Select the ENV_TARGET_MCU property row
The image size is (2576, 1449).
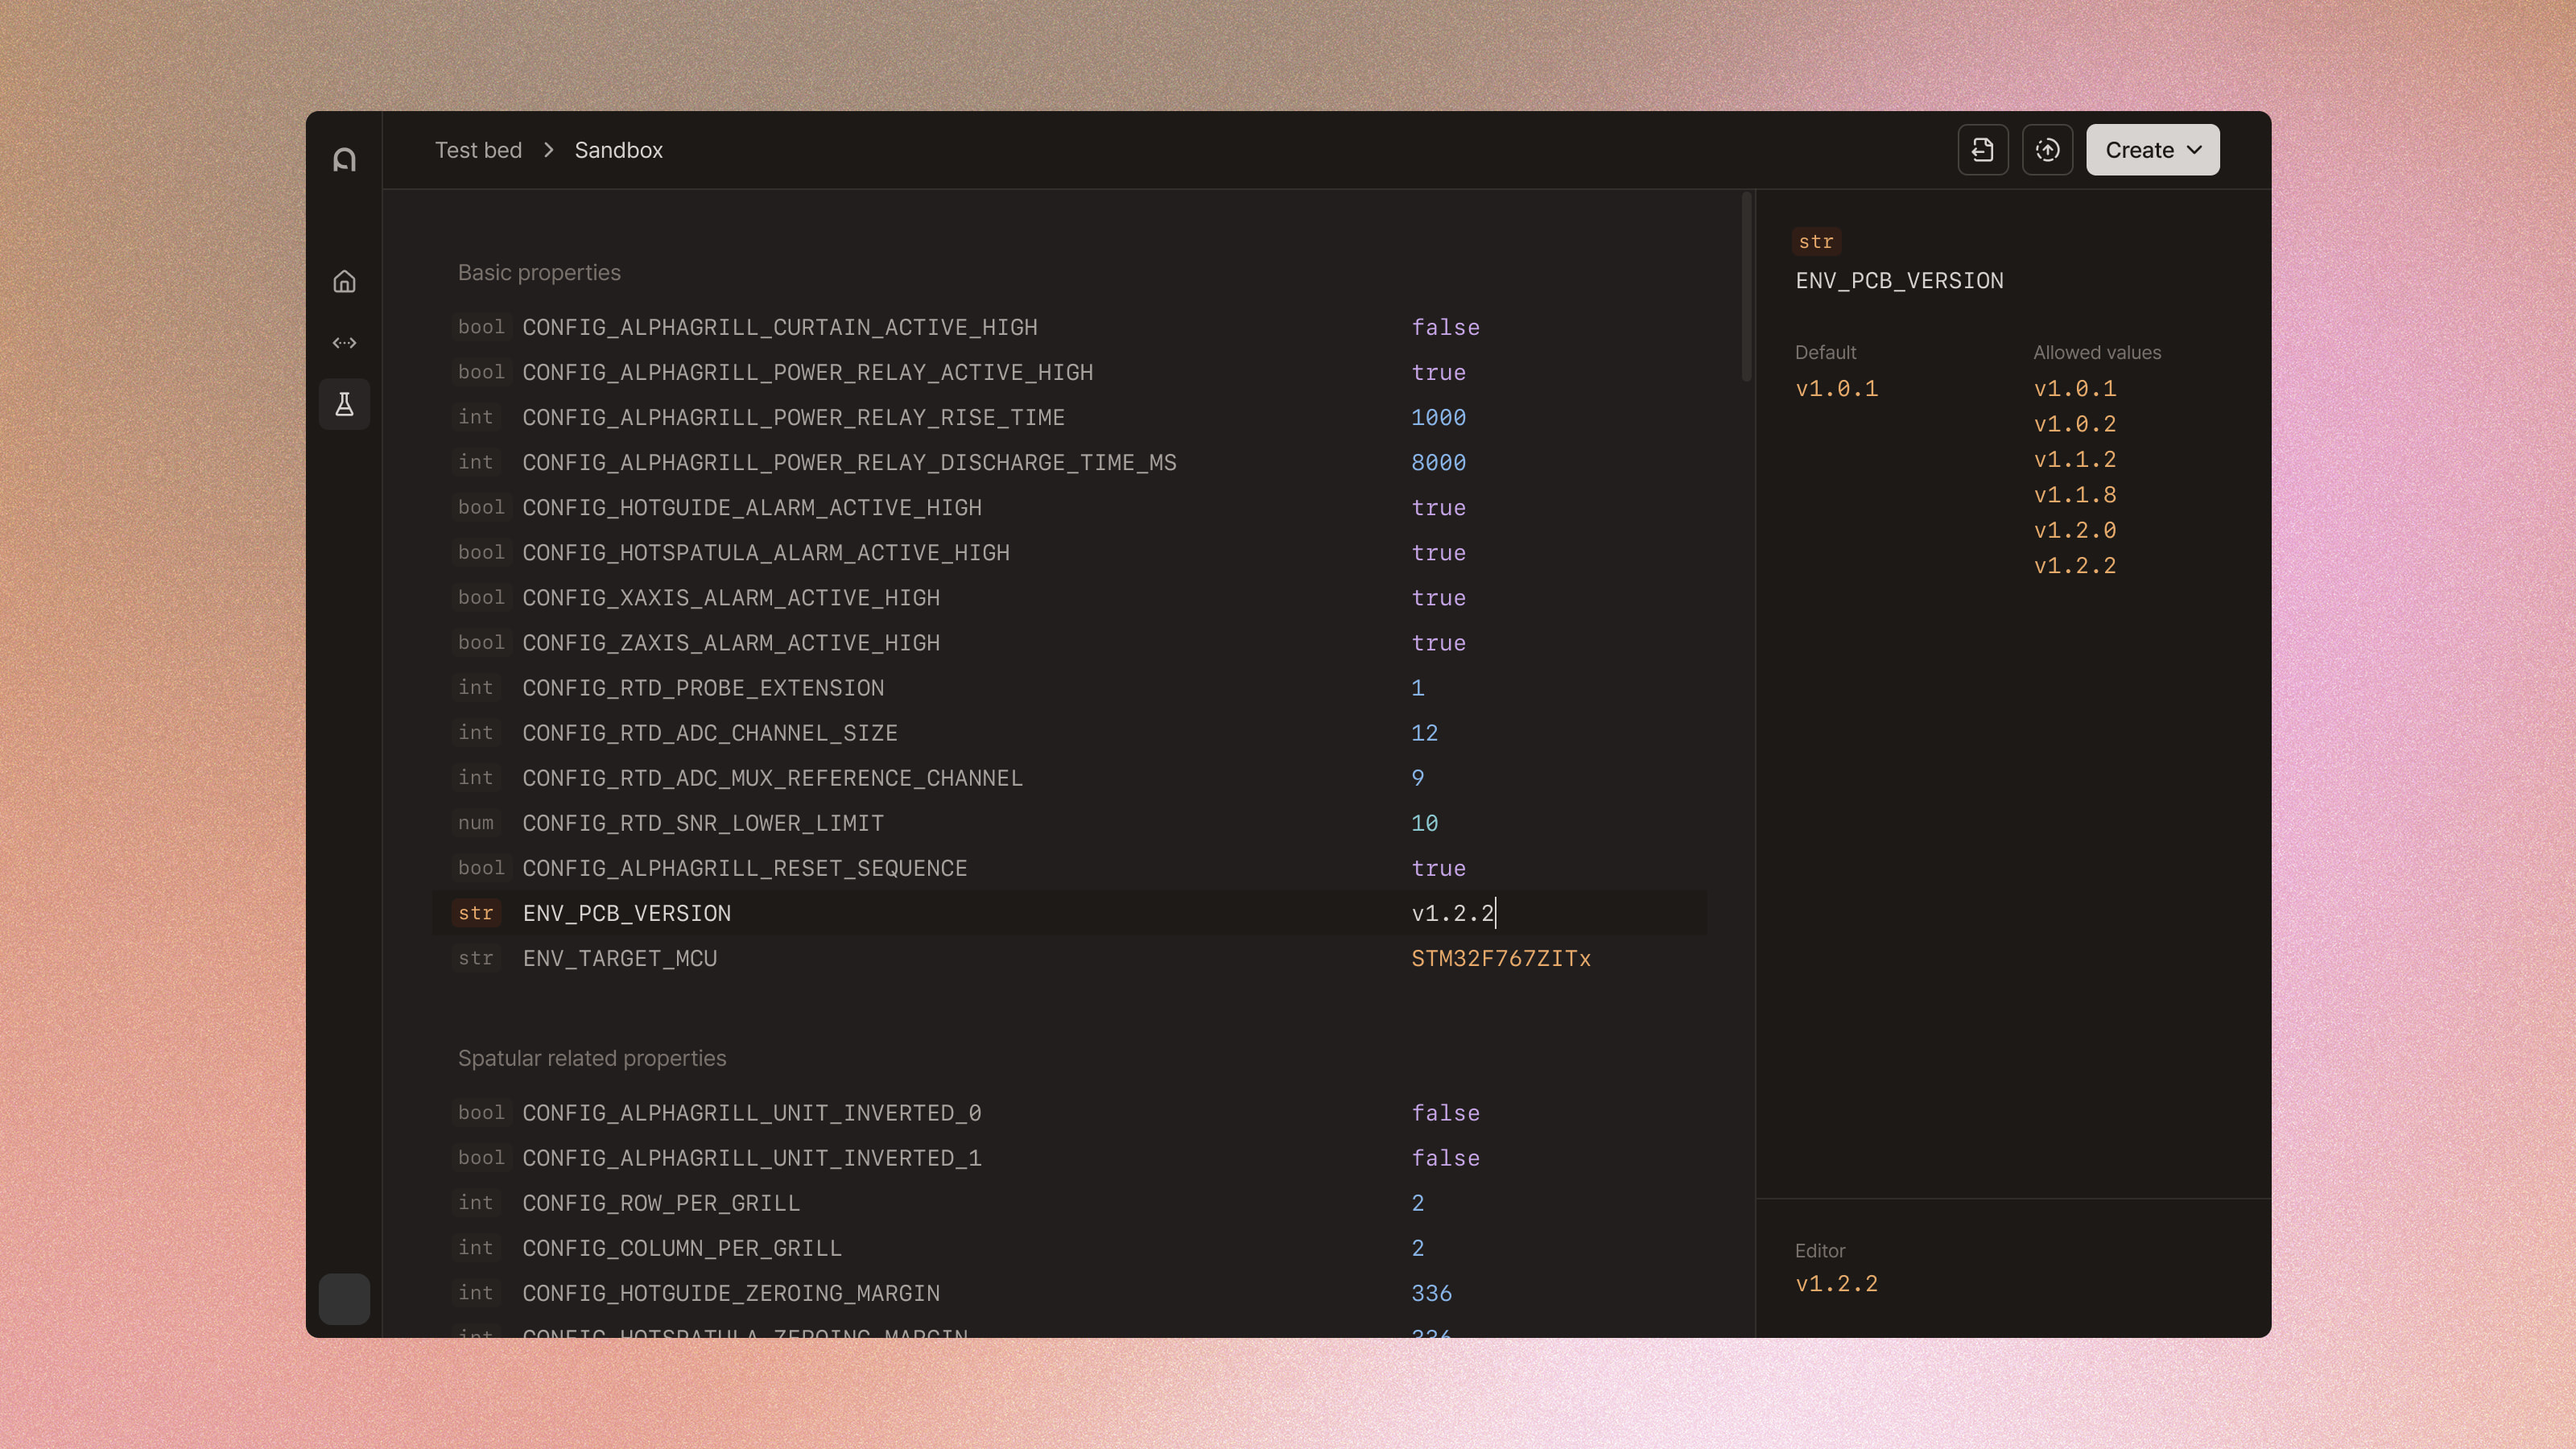click(x=620, y=959)
